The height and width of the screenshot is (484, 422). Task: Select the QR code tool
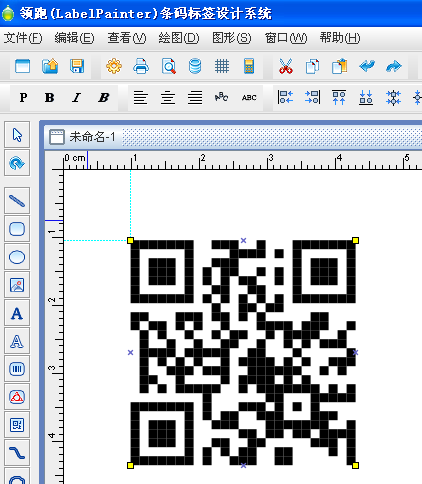click(17, 425)
